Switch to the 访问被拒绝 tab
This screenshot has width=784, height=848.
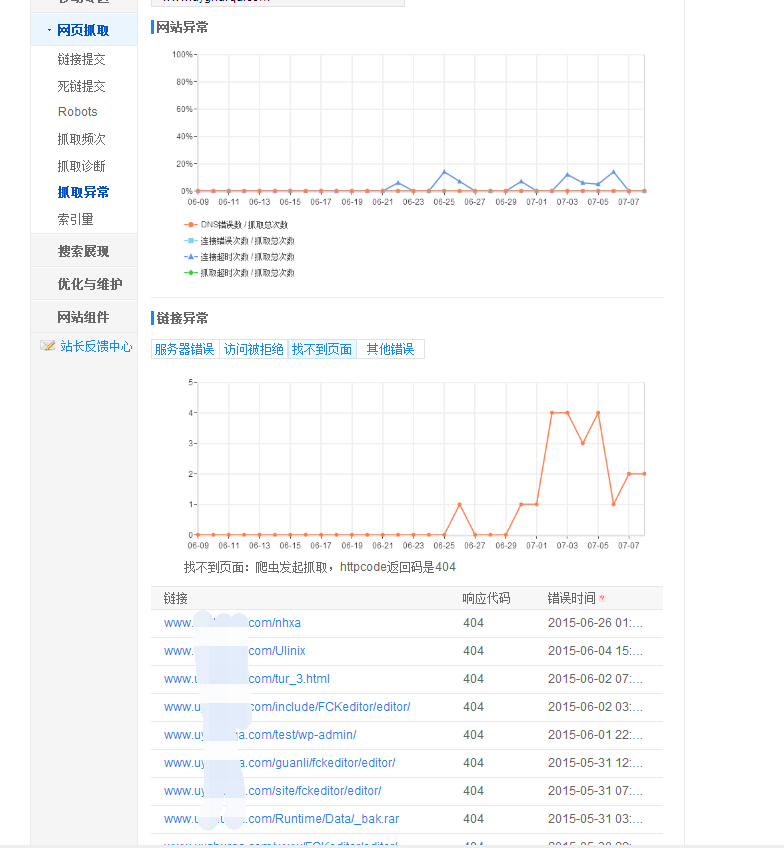253,349
